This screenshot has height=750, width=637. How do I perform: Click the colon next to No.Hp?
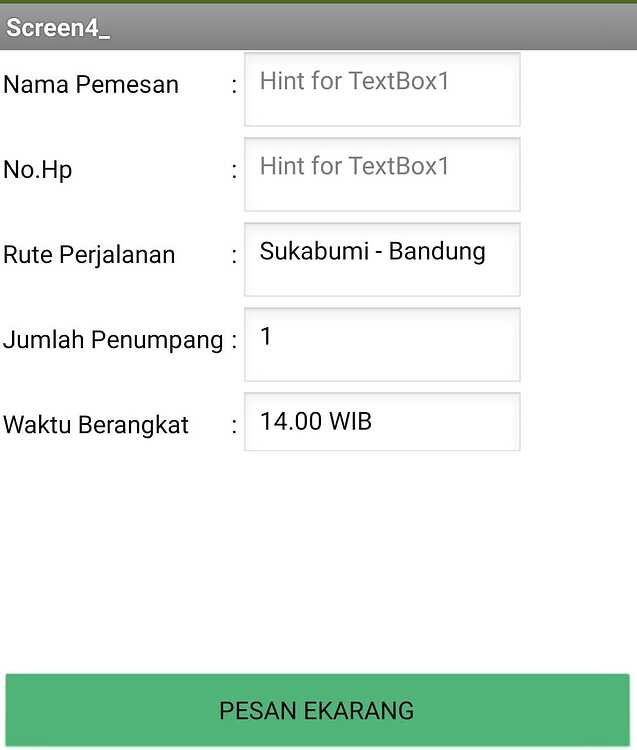(234, 170)
